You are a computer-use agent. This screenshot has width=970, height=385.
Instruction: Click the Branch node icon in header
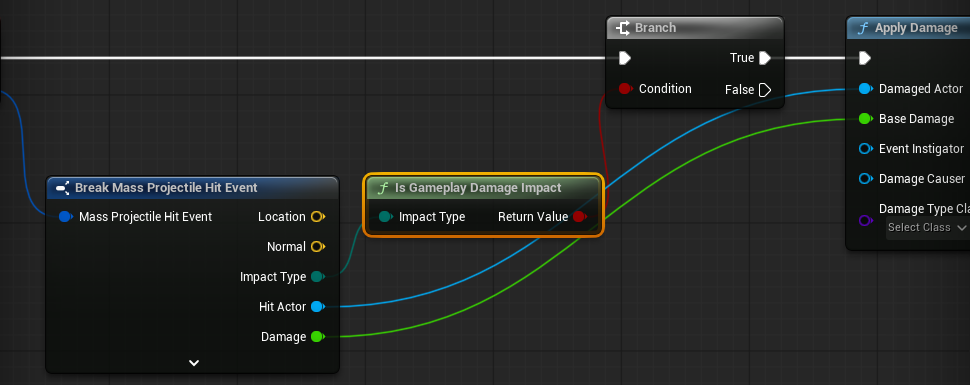[622, 27]
